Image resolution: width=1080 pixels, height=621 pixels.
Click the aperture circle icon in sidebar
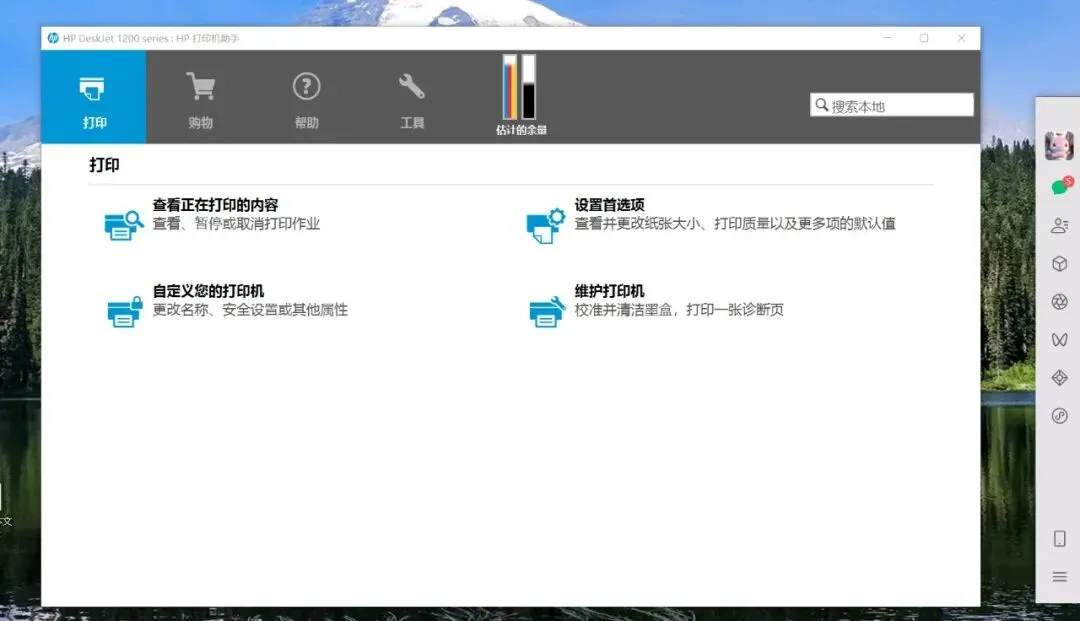tap(1059, 302)
